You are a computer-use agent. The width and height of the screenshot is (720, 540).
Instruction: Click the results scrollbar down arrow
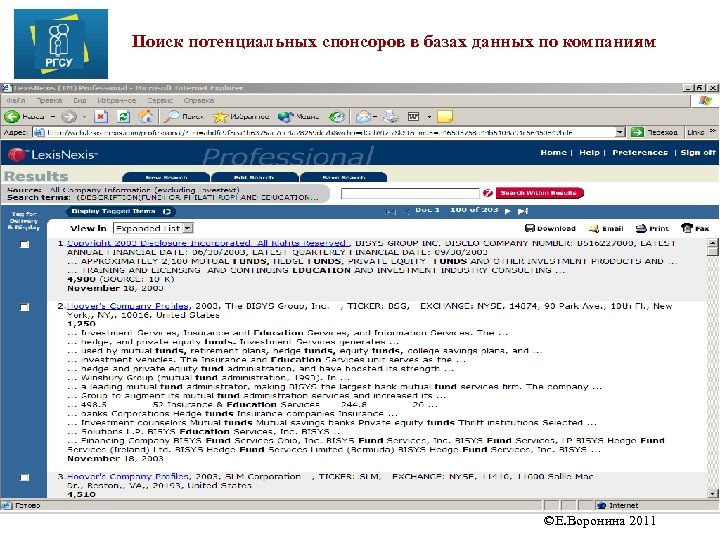713,494
